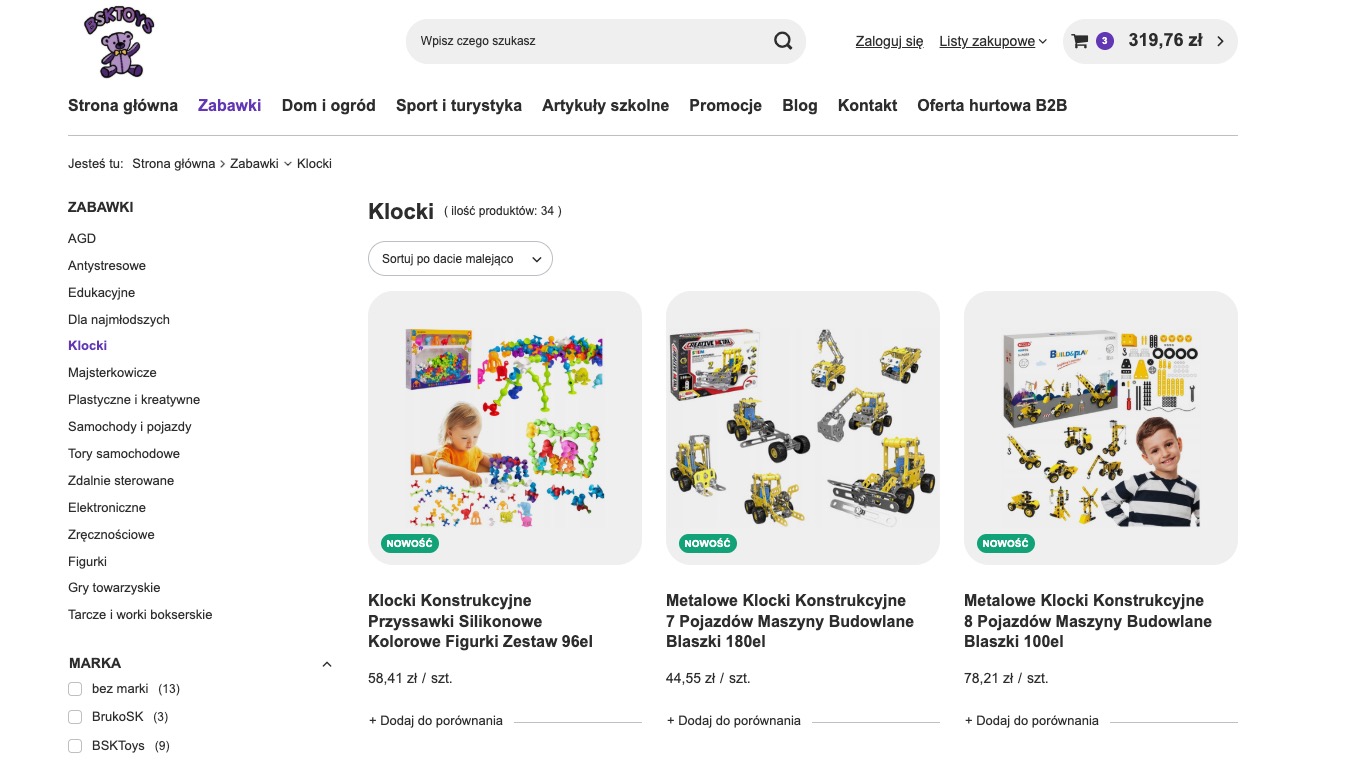This screenshot has height=765, width=1366.
Task: Check the "bez marki" brand filter
Action: (75, 689)
